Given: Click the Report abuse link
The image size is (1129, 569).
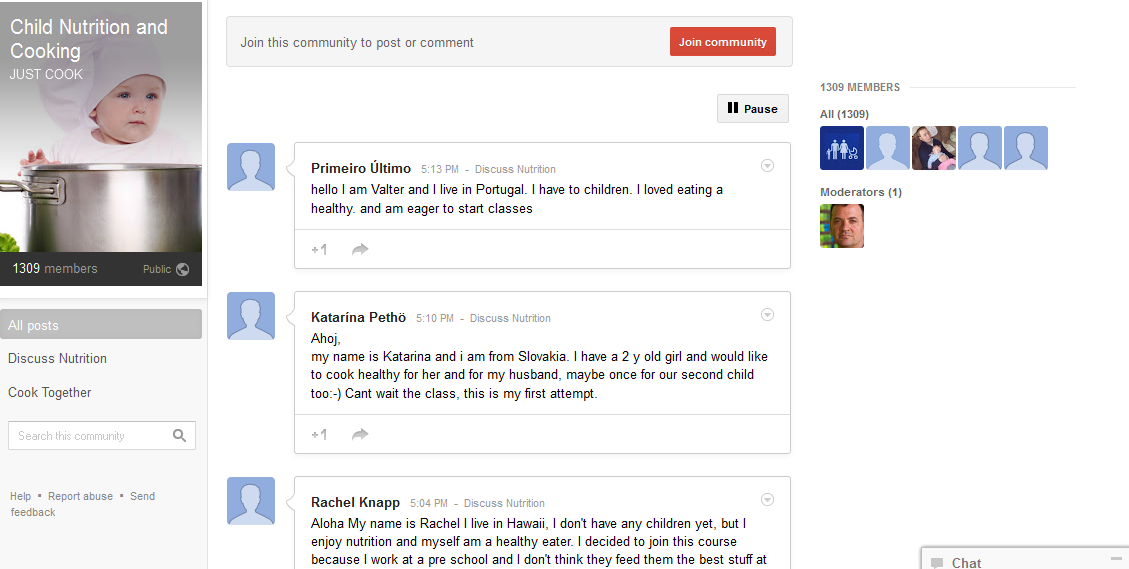Looking at the screenshot, I should tap(80, 496).
